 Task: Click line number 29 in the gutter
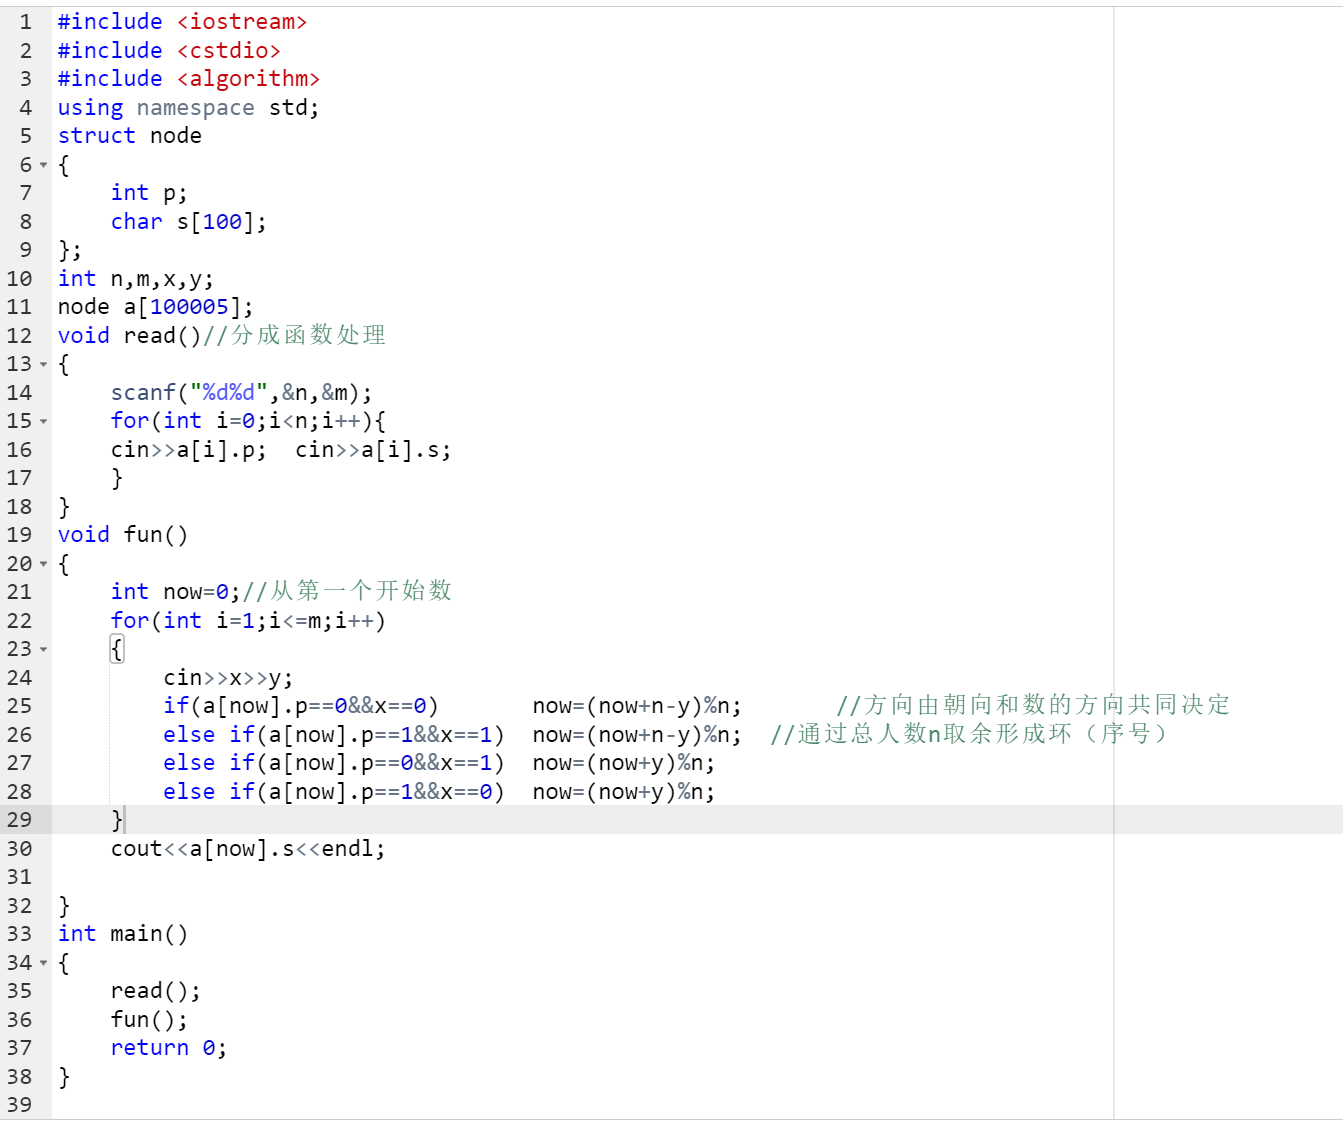20,820
